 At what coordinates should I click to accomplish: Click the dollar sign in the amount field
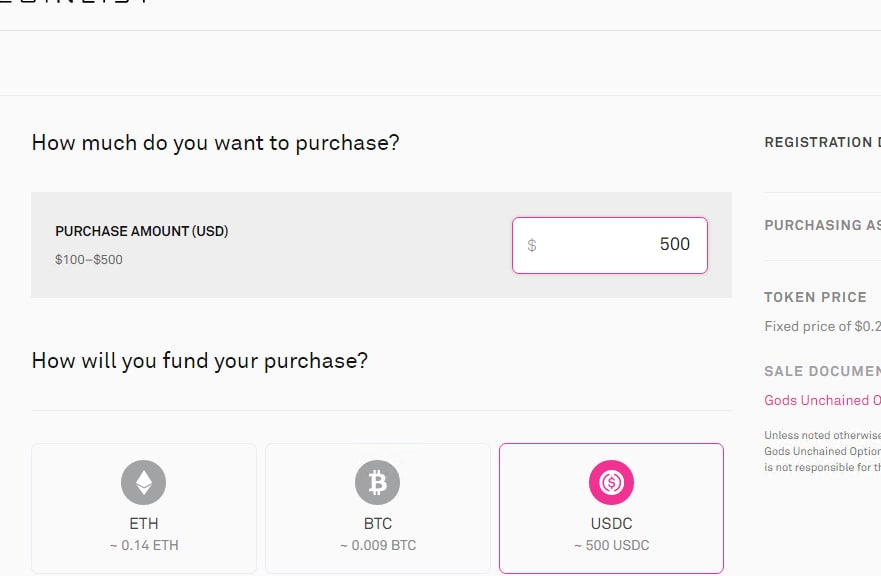click(532, 245)
